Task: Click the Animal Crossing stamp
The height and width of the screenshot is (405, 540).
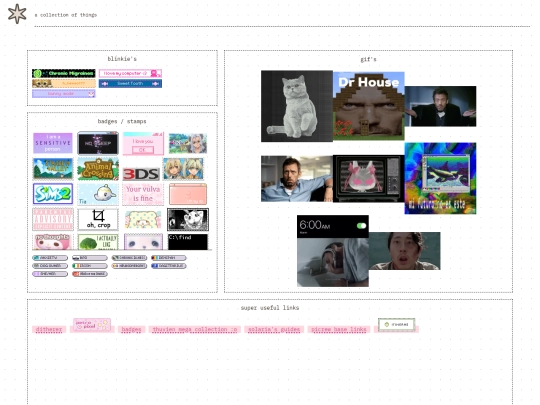Action: tap(98, 169)
